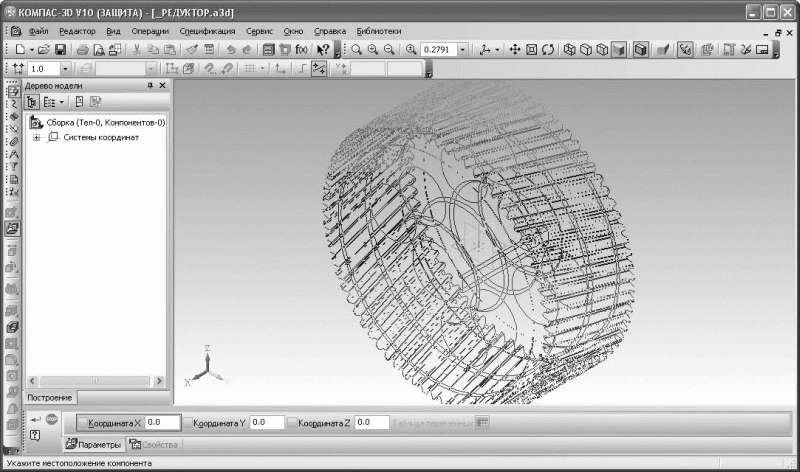The width and height of the screenshot is (800, 472).
Task: Click the model tree horizontal scrollbar
Action: click(x=95, y=381)
